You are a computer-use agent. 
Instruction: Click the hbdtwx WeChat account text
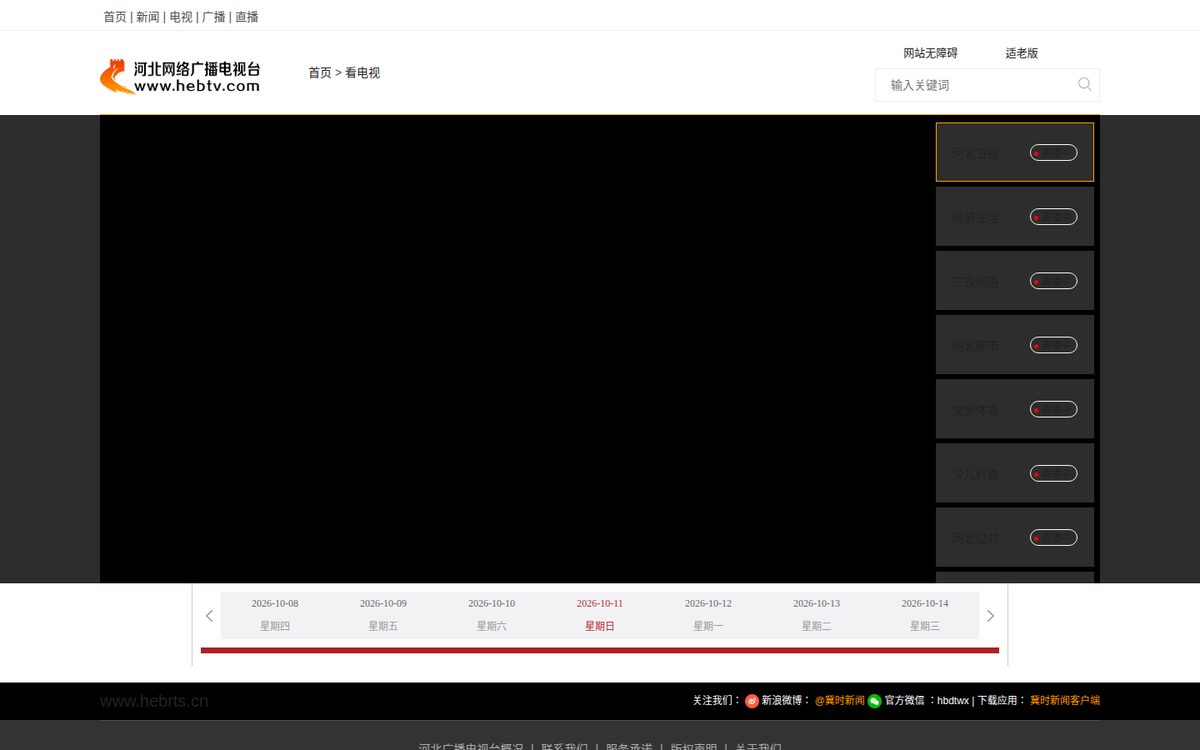(953, 701)
